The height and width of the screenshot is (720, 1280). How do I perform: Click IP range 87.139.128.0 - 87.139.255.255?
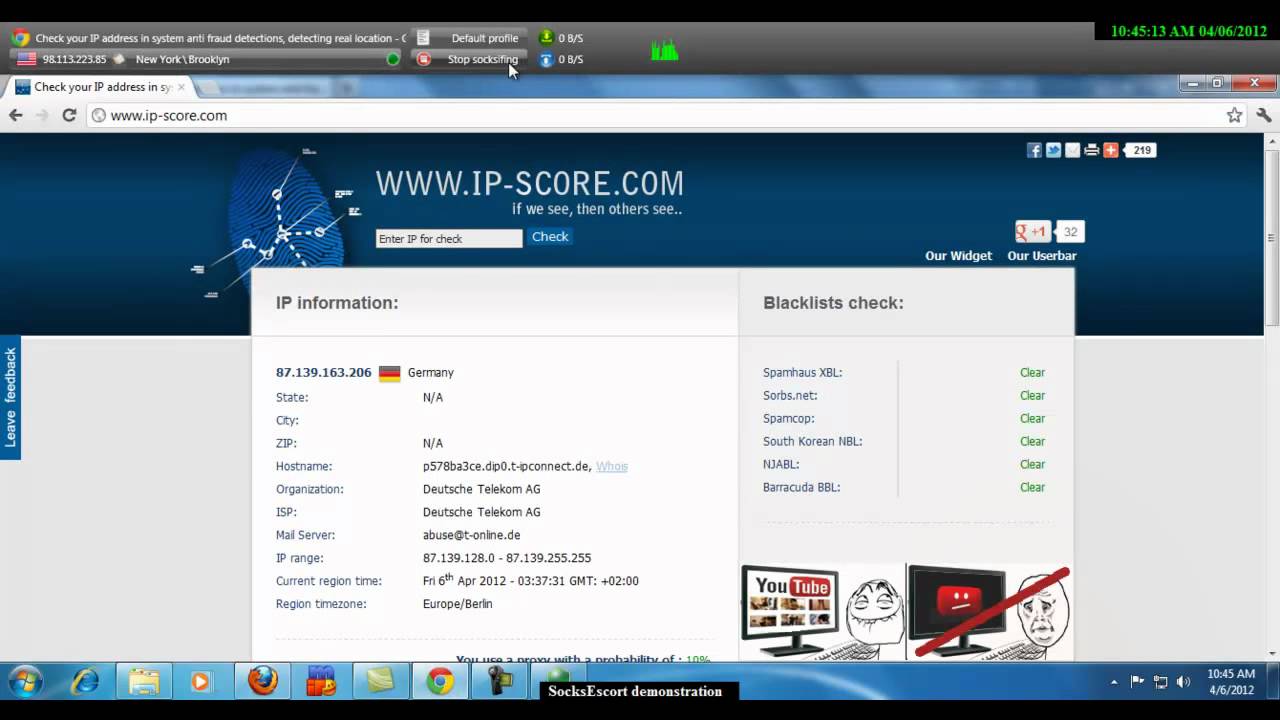(507, 558)
